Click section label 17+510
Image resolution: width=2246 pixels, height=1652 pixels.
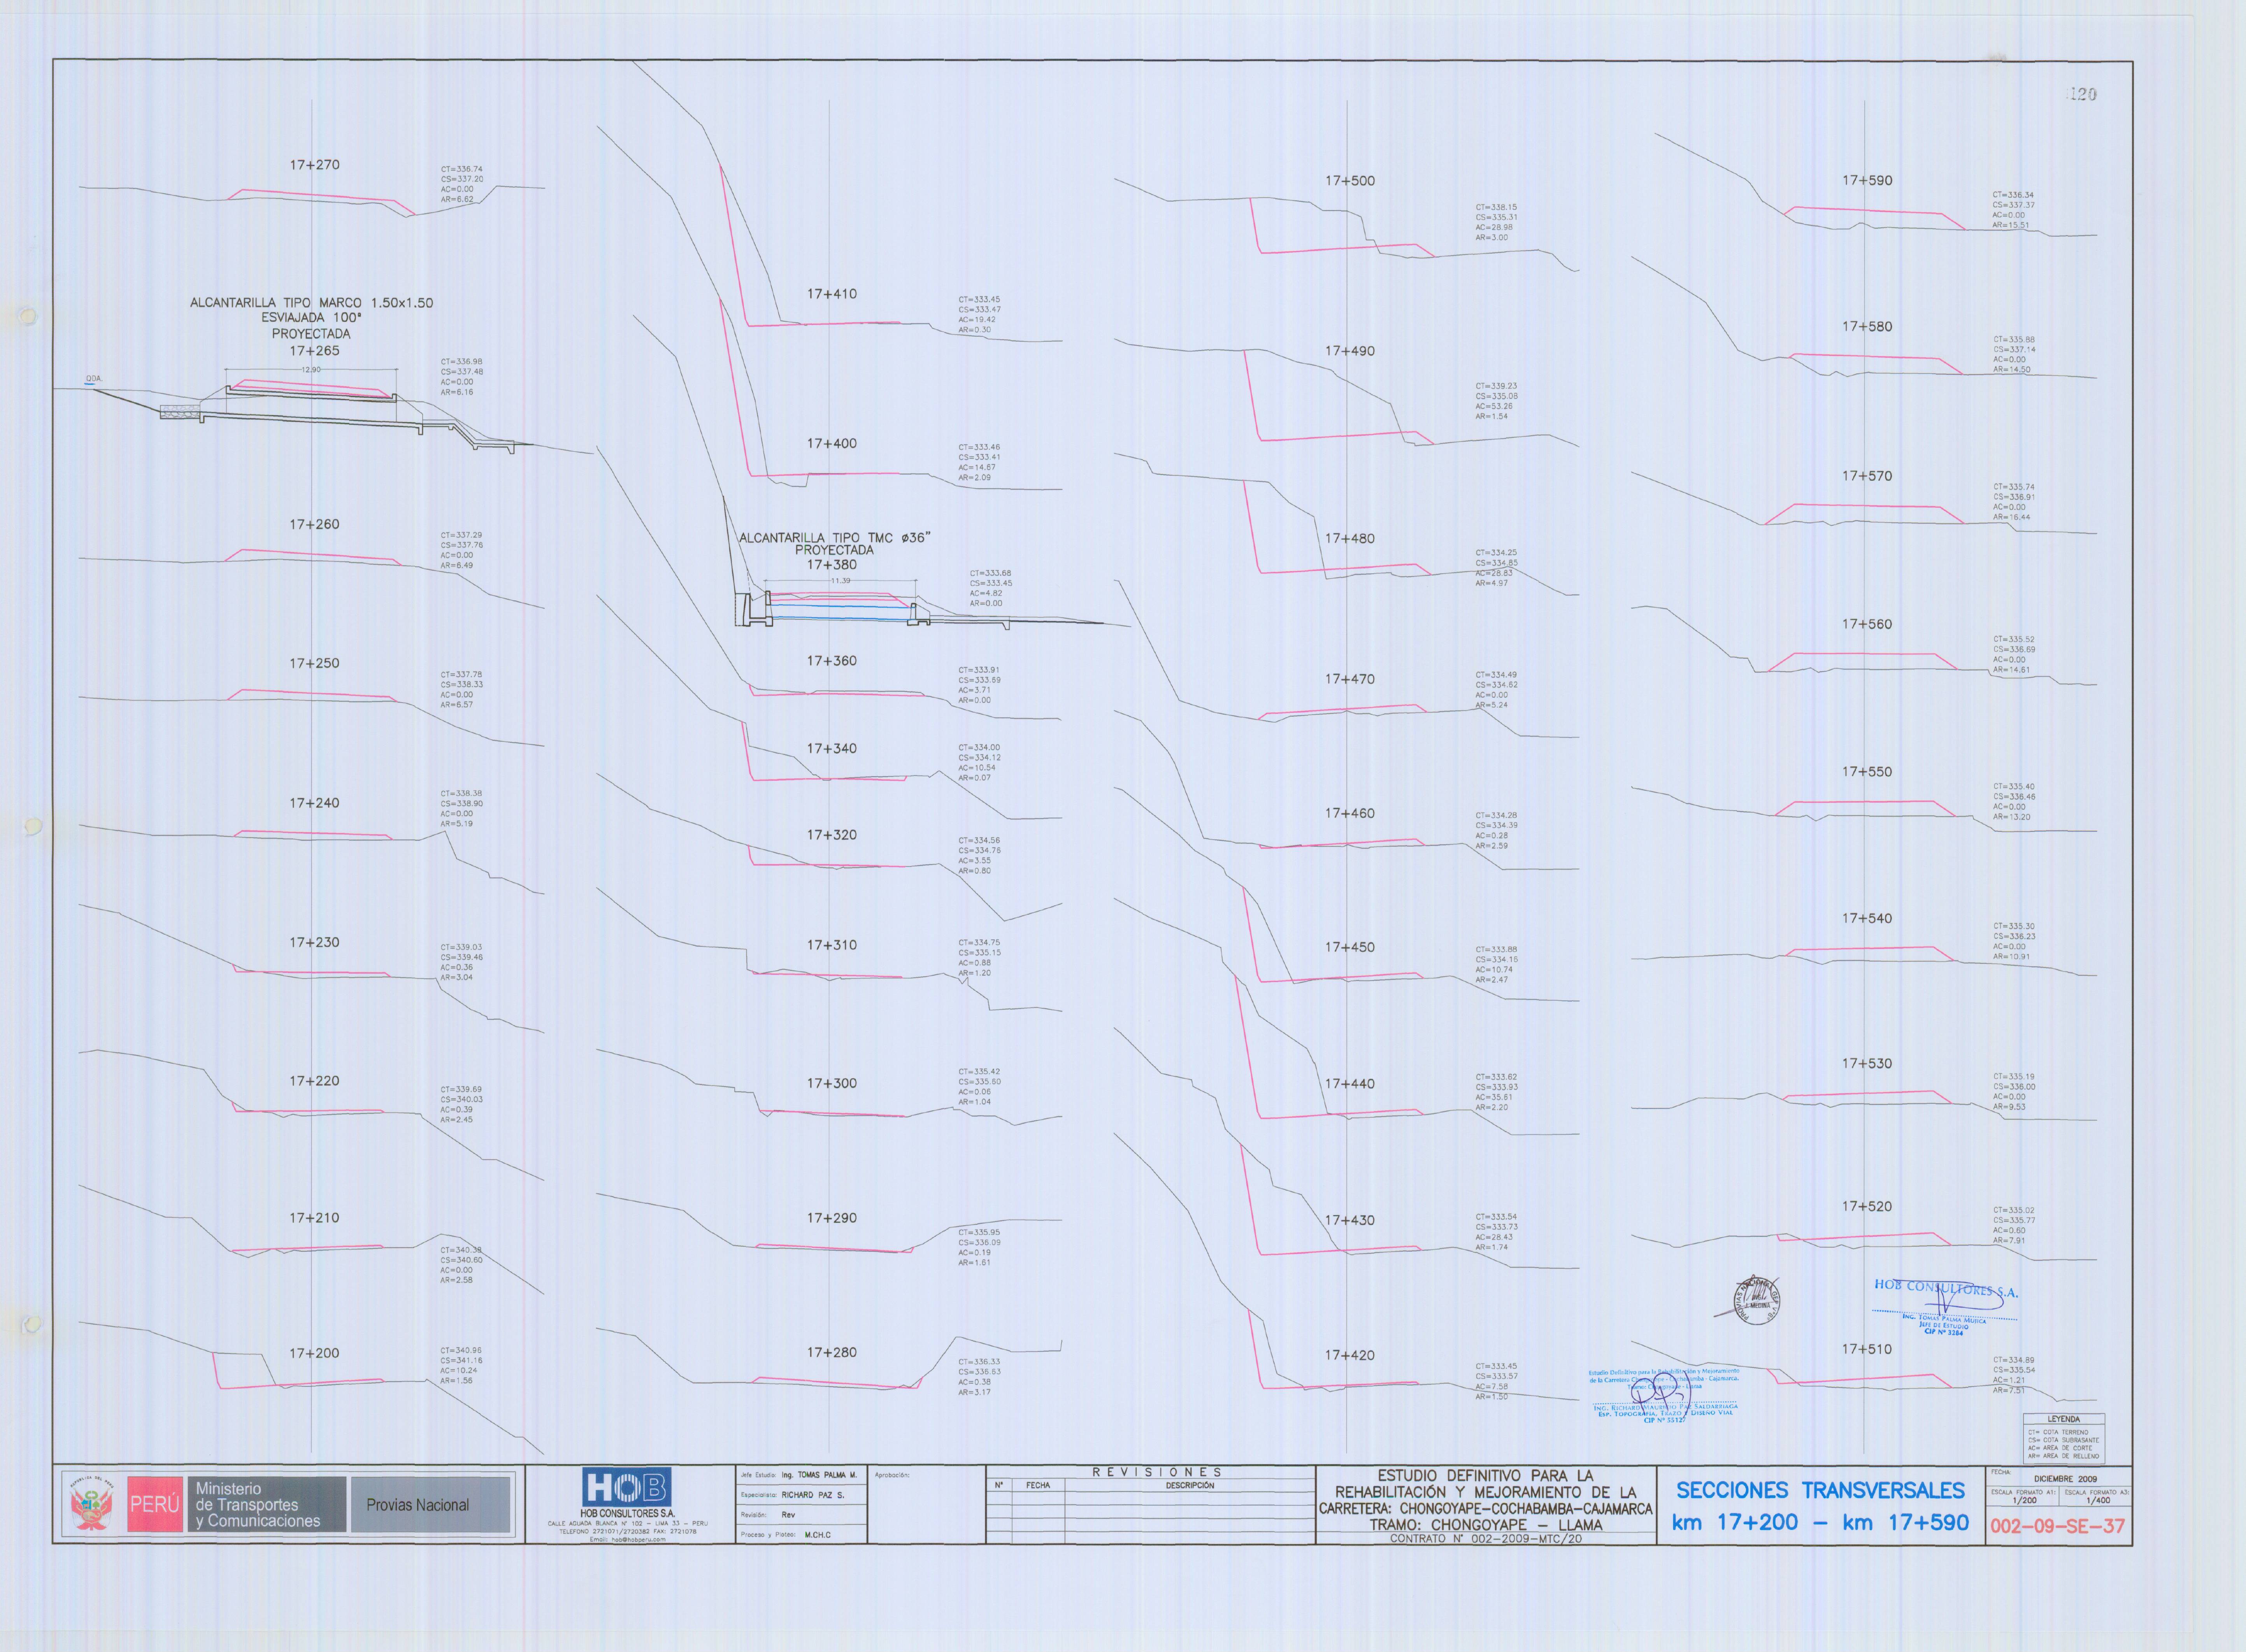(x=1867, y=1350)
